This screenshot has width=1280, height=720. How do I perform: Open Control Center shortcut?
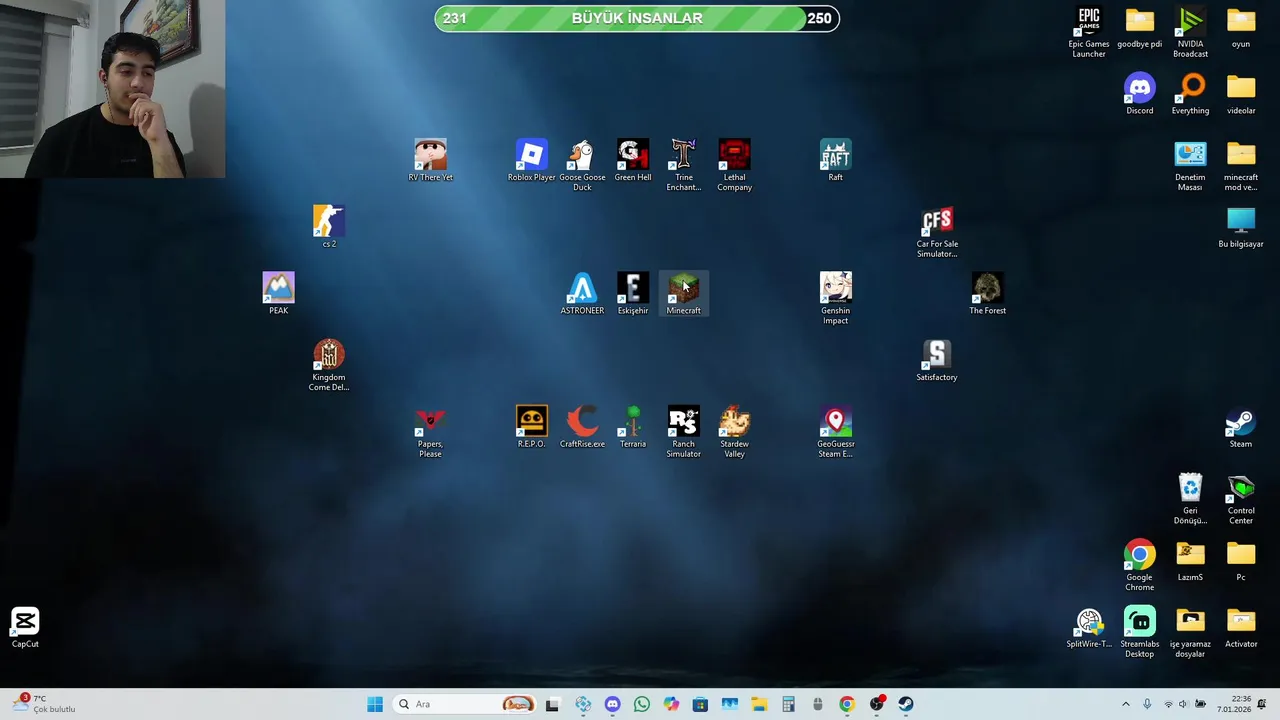click(1241, 498)
